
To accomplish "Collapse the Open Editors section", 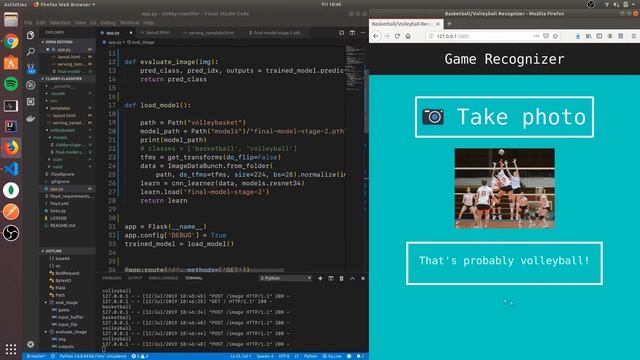I will [59, 42].
